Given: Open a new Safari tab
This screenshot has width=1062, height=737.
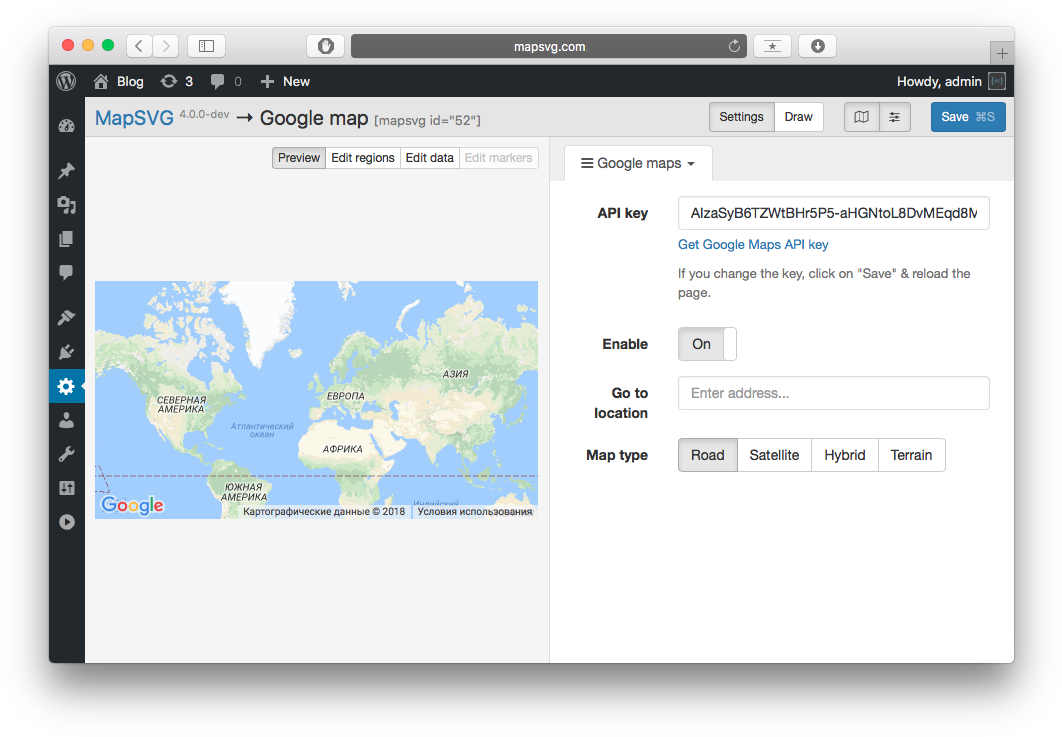Looking at the screenshot, I should point(1002,53).
